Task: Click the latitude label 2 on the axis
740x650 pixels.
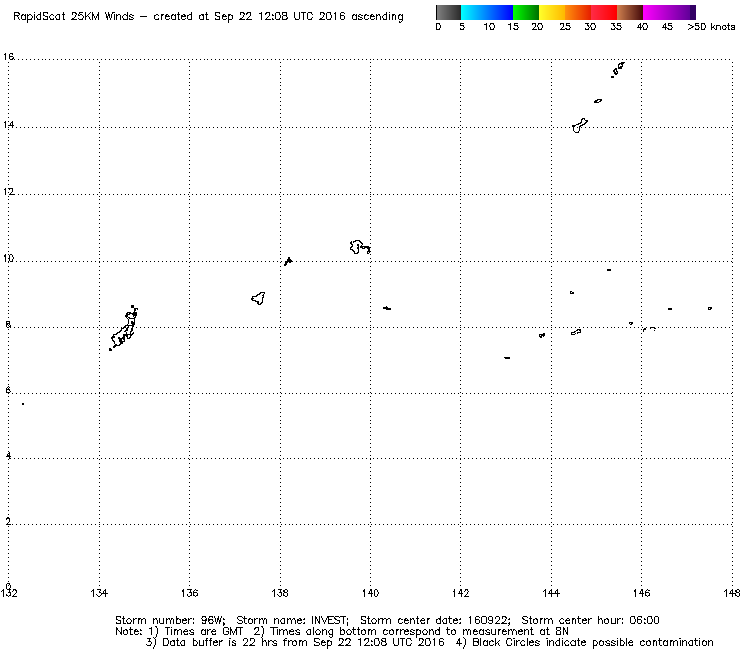Action: (8, 522)
